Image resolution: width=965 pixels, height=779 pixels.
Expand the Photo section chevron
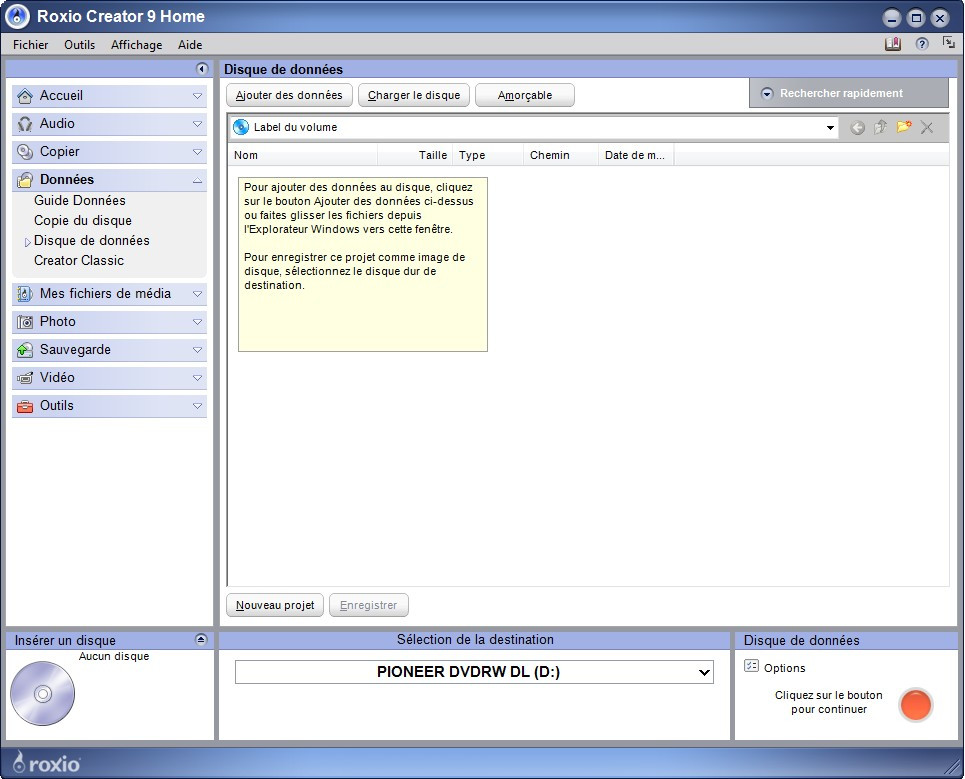click(x=197, y=322)
